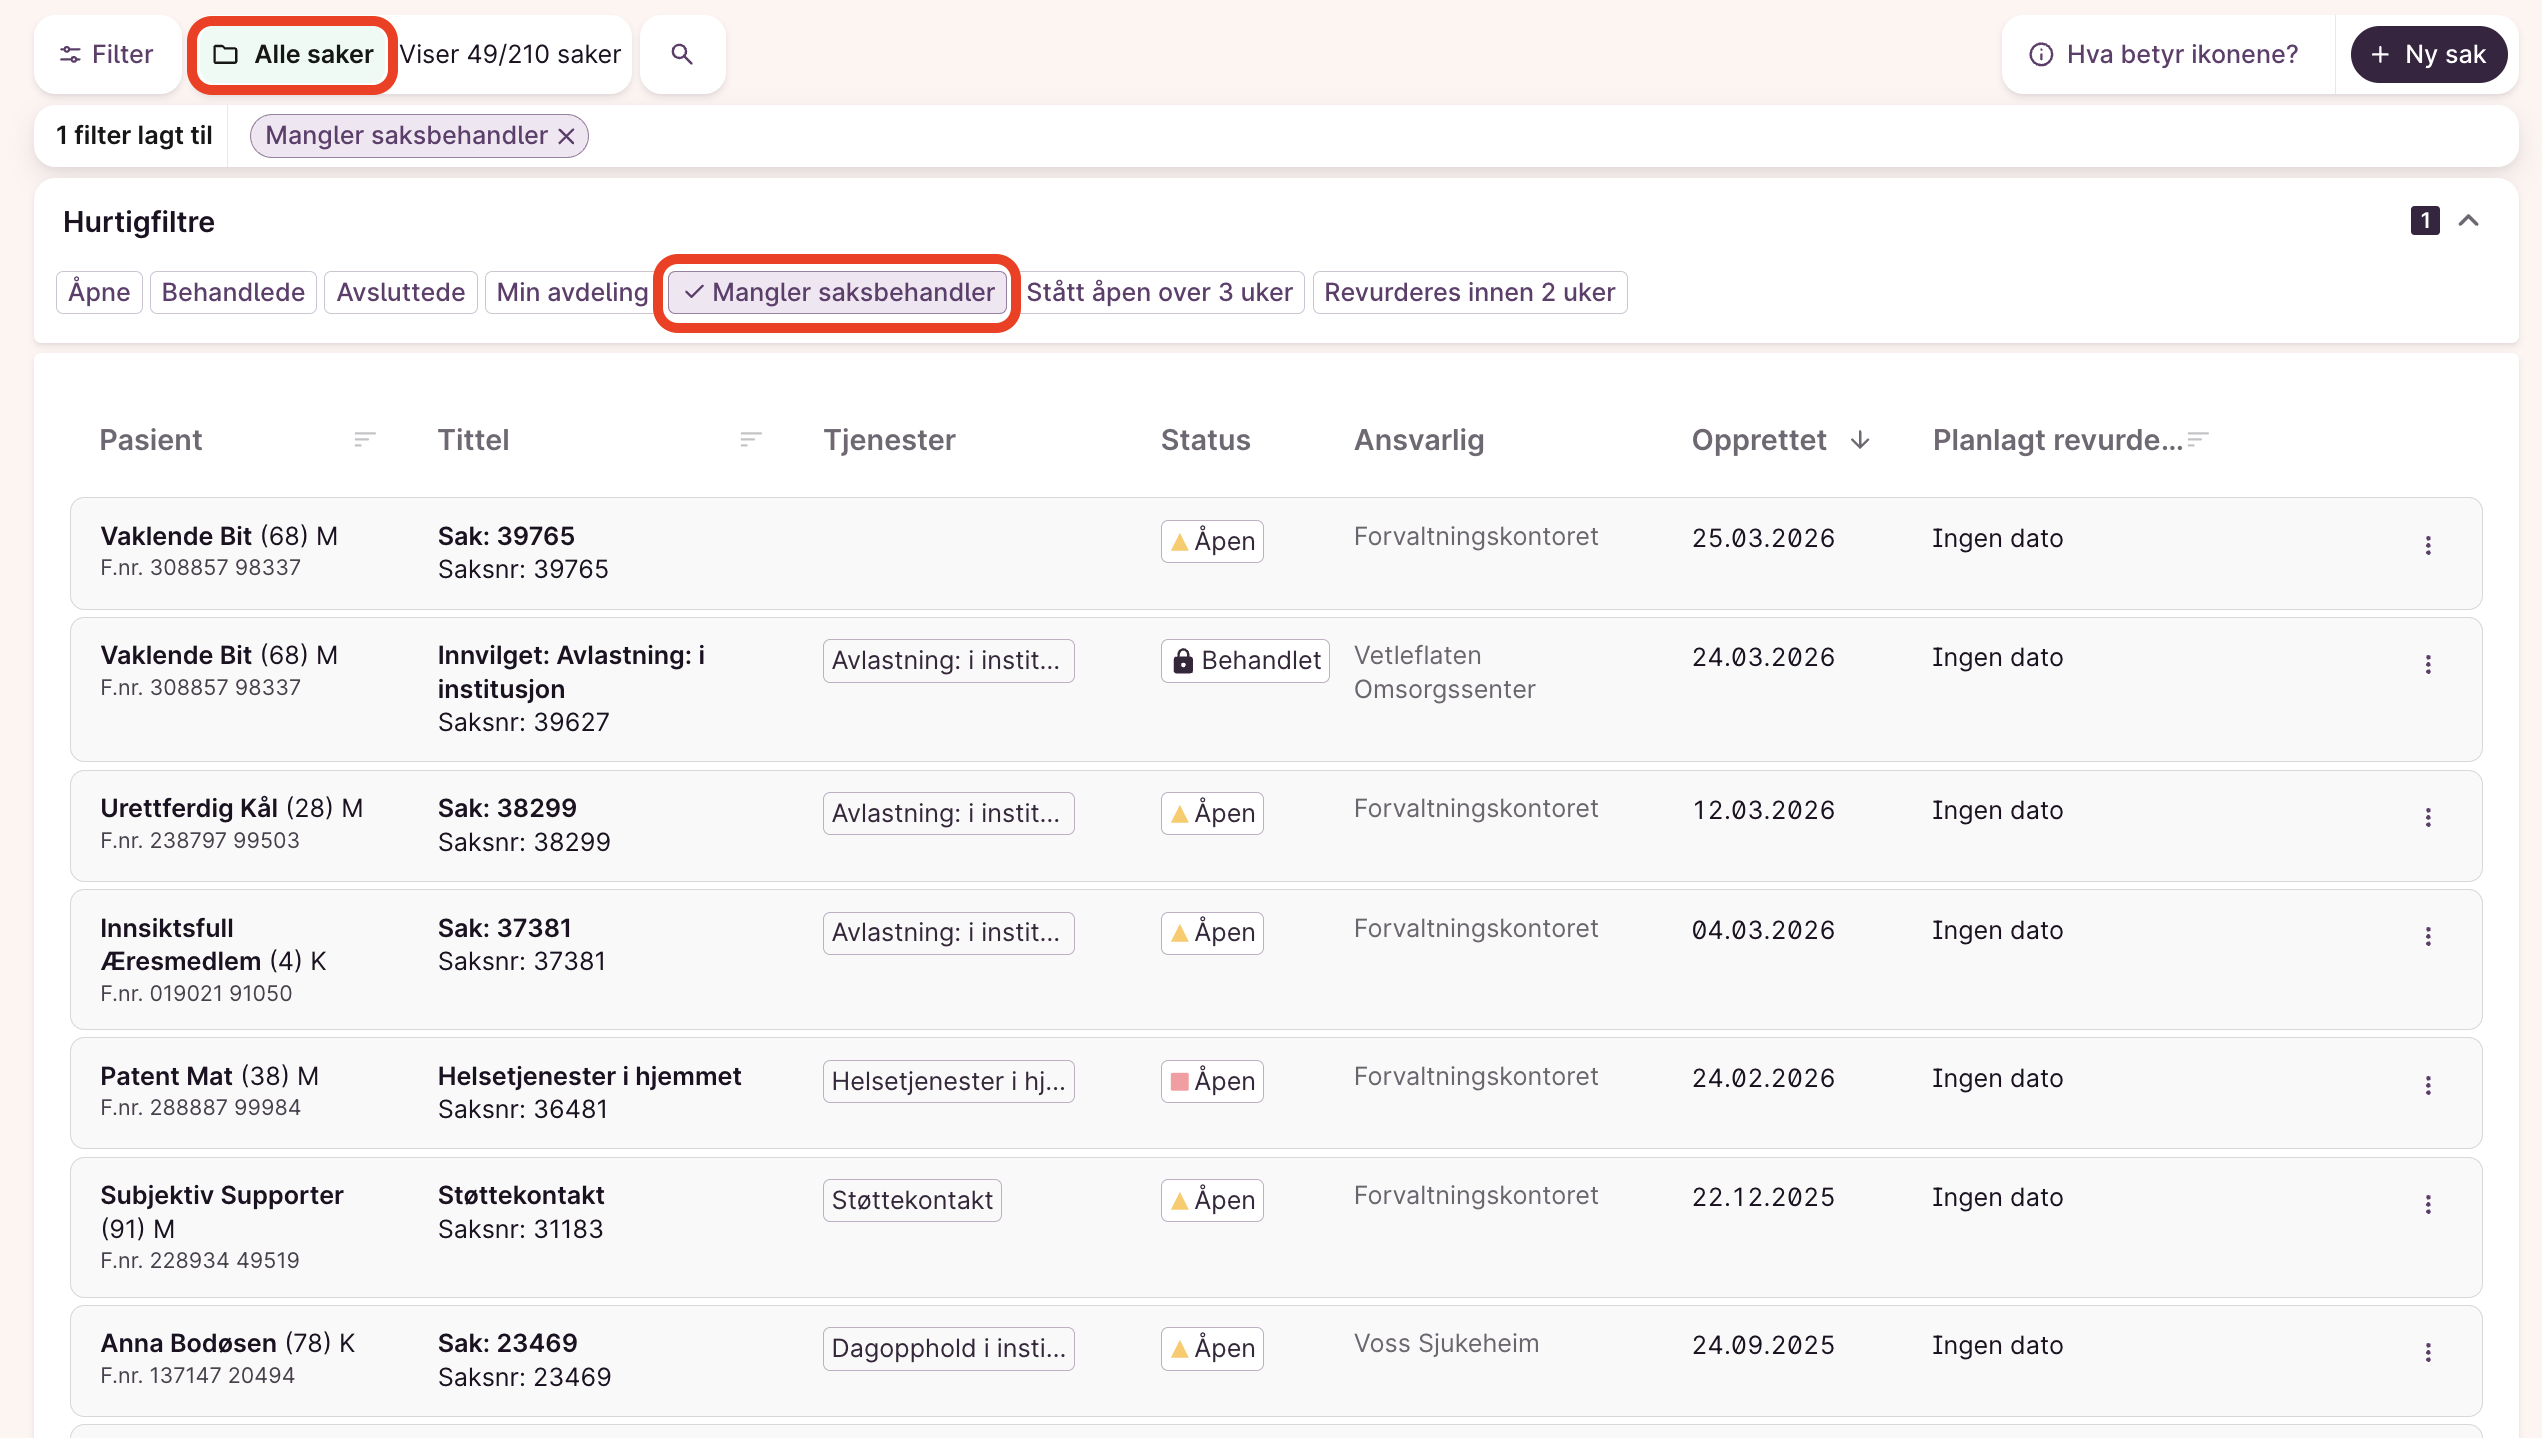This screenshot has height=1438, width=2542.
Task: Click the Behandlet status badge
Action: coord(1245,661)
